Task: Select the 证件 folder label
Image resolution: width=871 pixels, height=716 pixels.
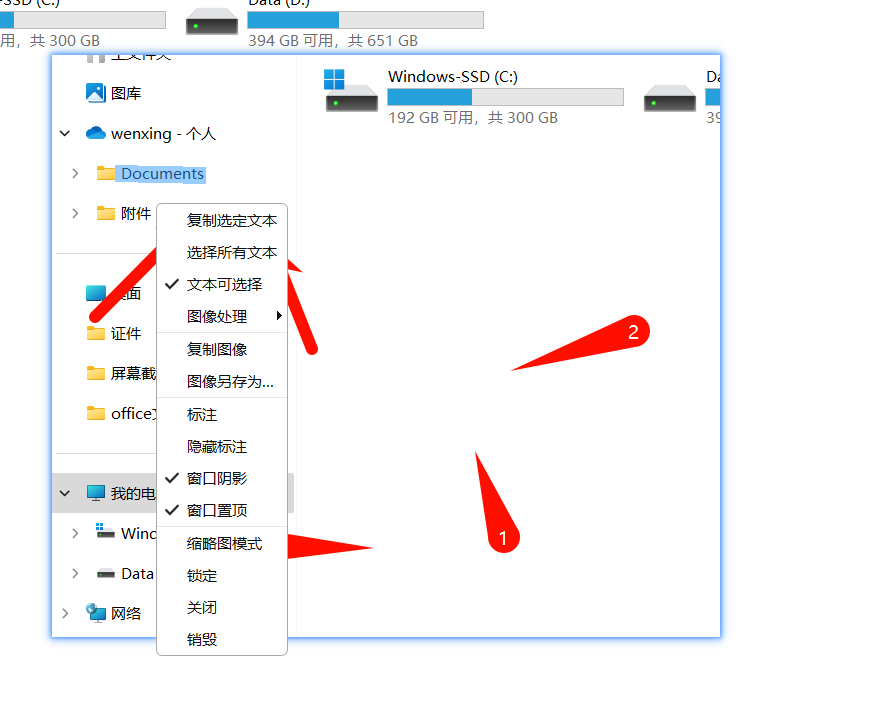Action: pyautogui.click(x=126, y=333)
